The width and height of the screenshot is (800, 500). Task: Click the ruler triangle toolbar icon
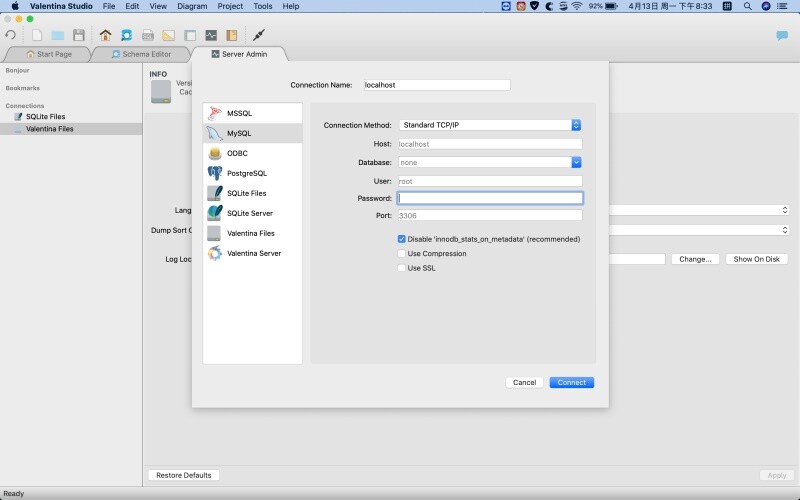click(x=168, y=35)
